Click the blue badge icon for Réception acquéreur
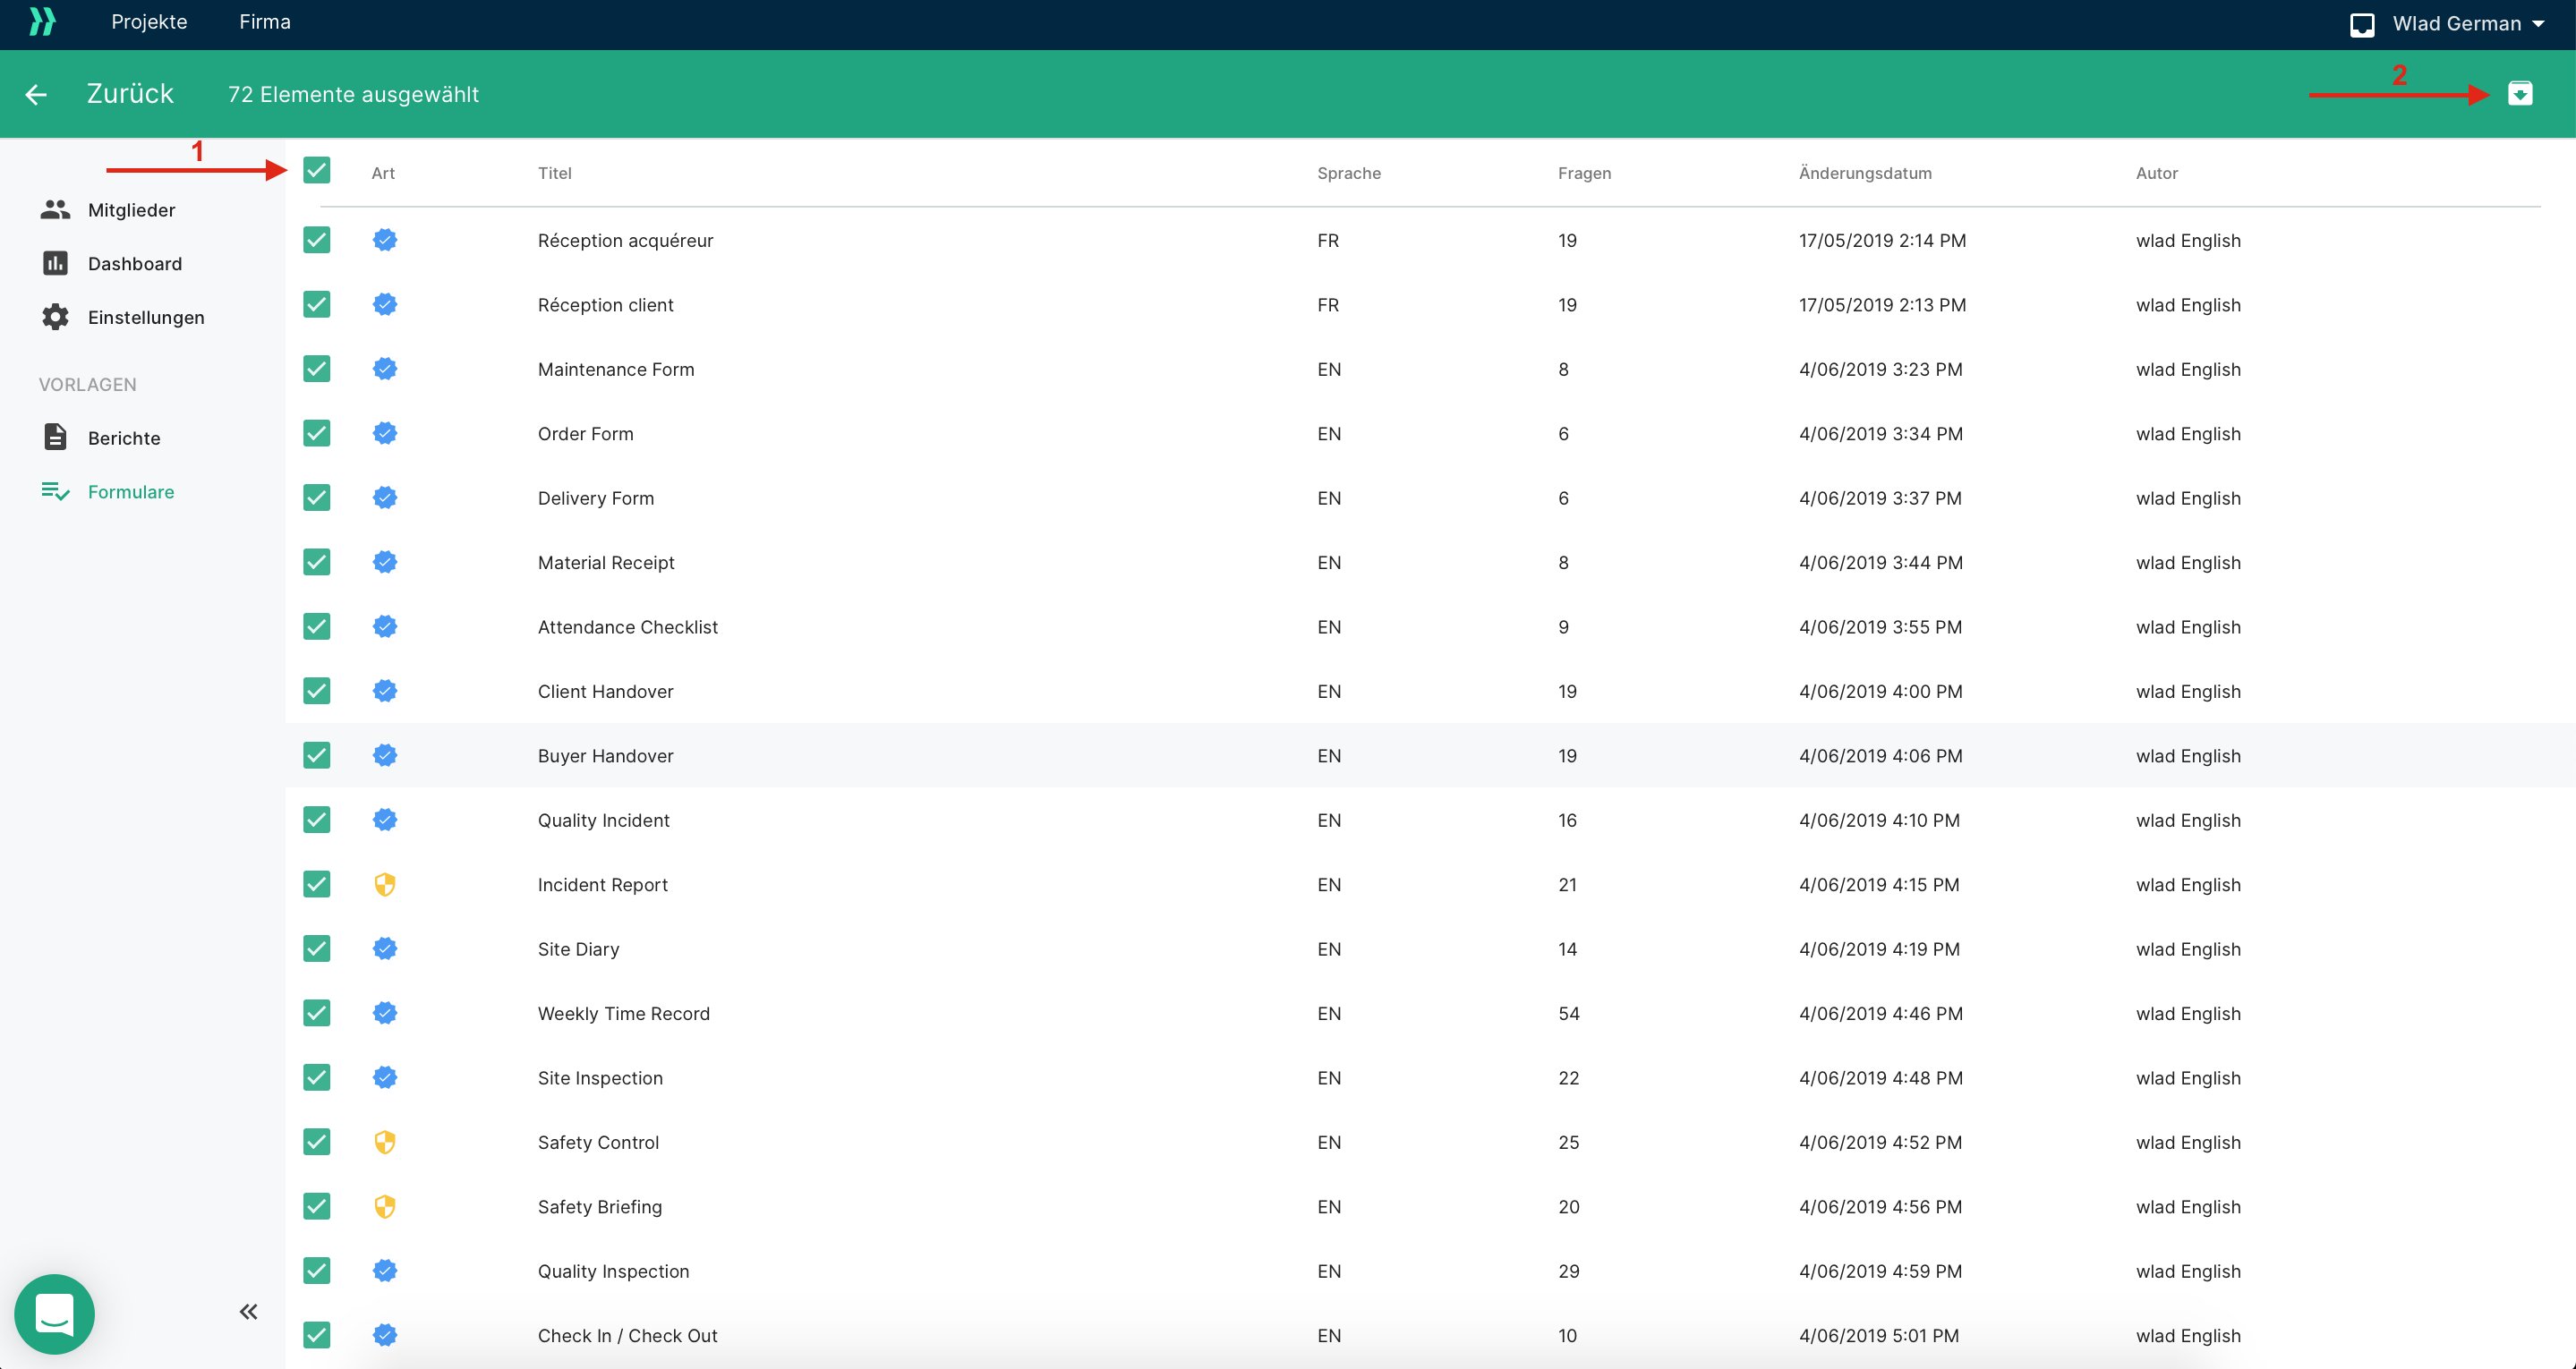Image resolution: width=2576 pixels, height=1369 pixels. click(385, 240)
